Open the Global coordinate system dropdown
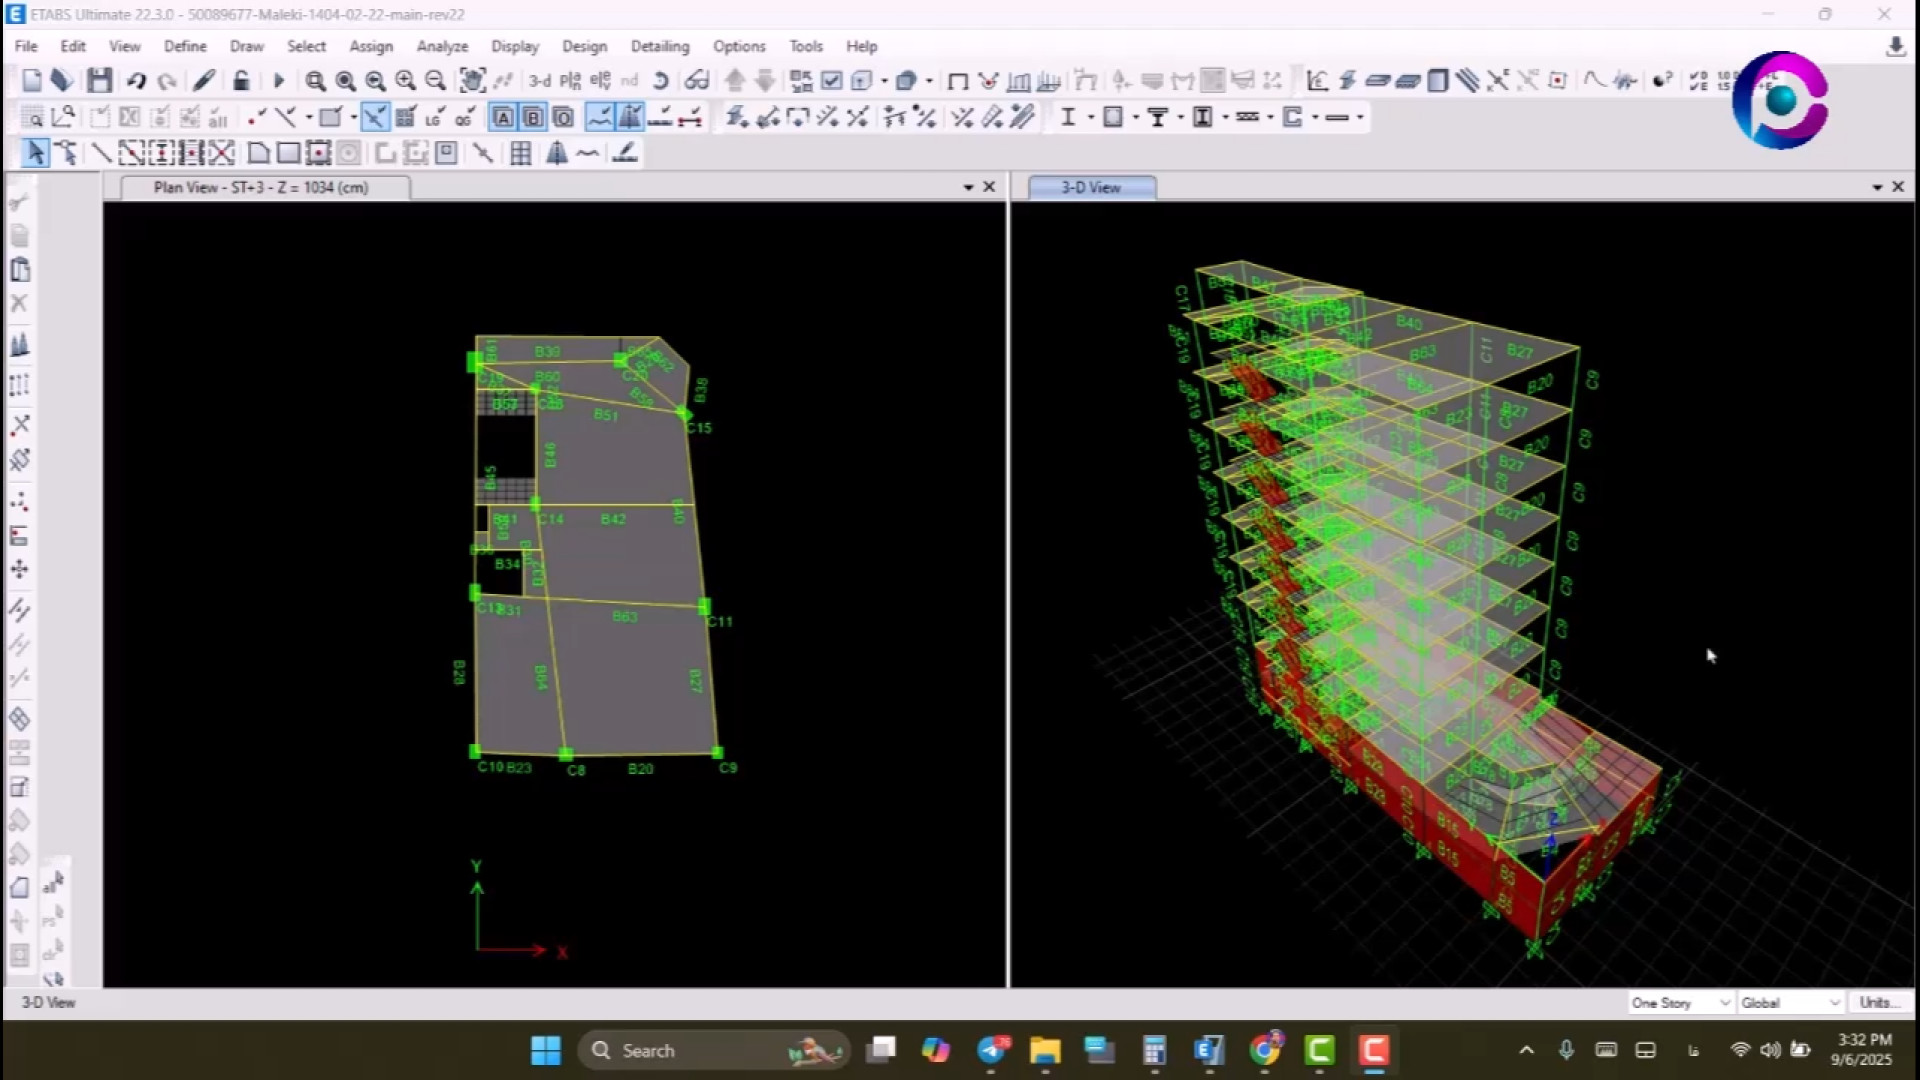 [1790, 1002]
